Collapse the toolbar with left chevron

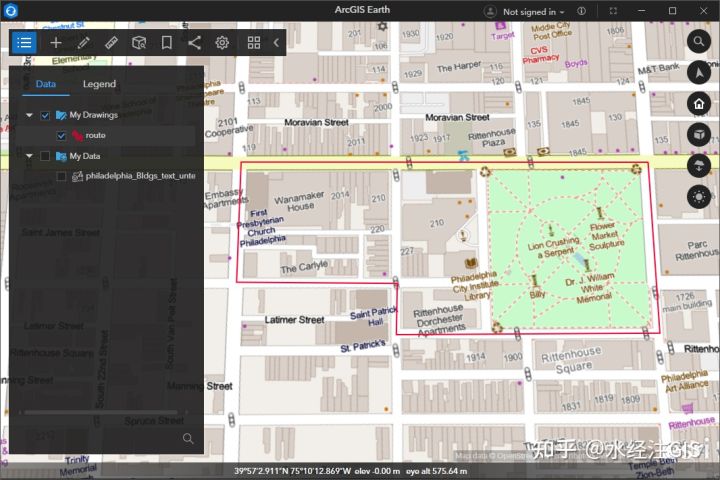tap(276, 43)
